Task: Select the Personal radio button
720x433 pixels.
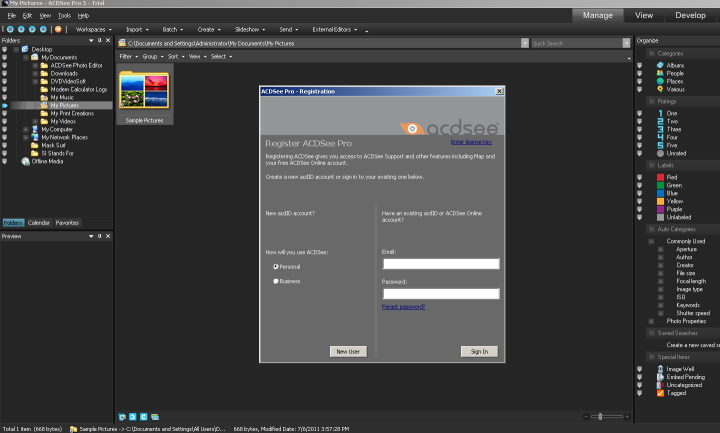Action: (276, 267)
